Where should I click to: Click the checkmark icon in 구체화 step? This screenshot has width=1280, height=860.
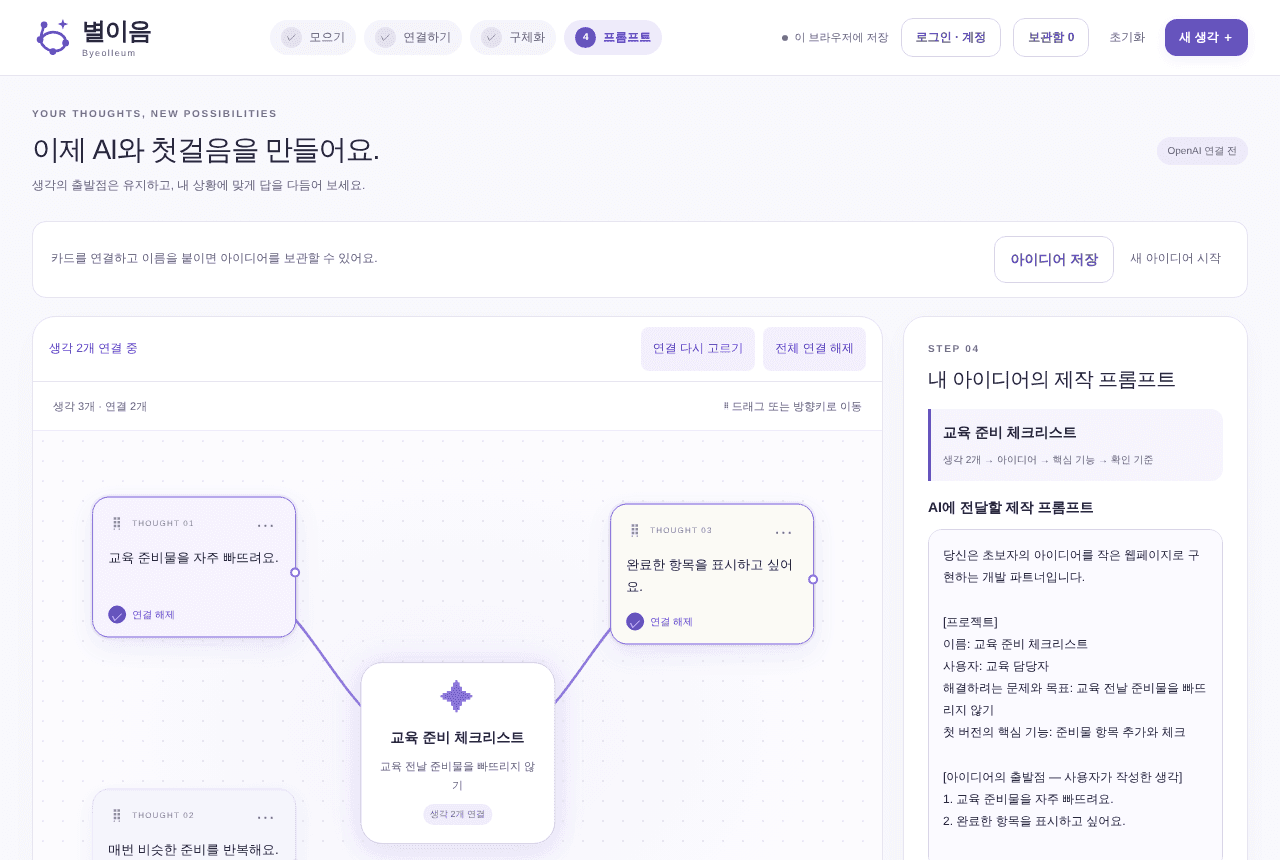492,37
